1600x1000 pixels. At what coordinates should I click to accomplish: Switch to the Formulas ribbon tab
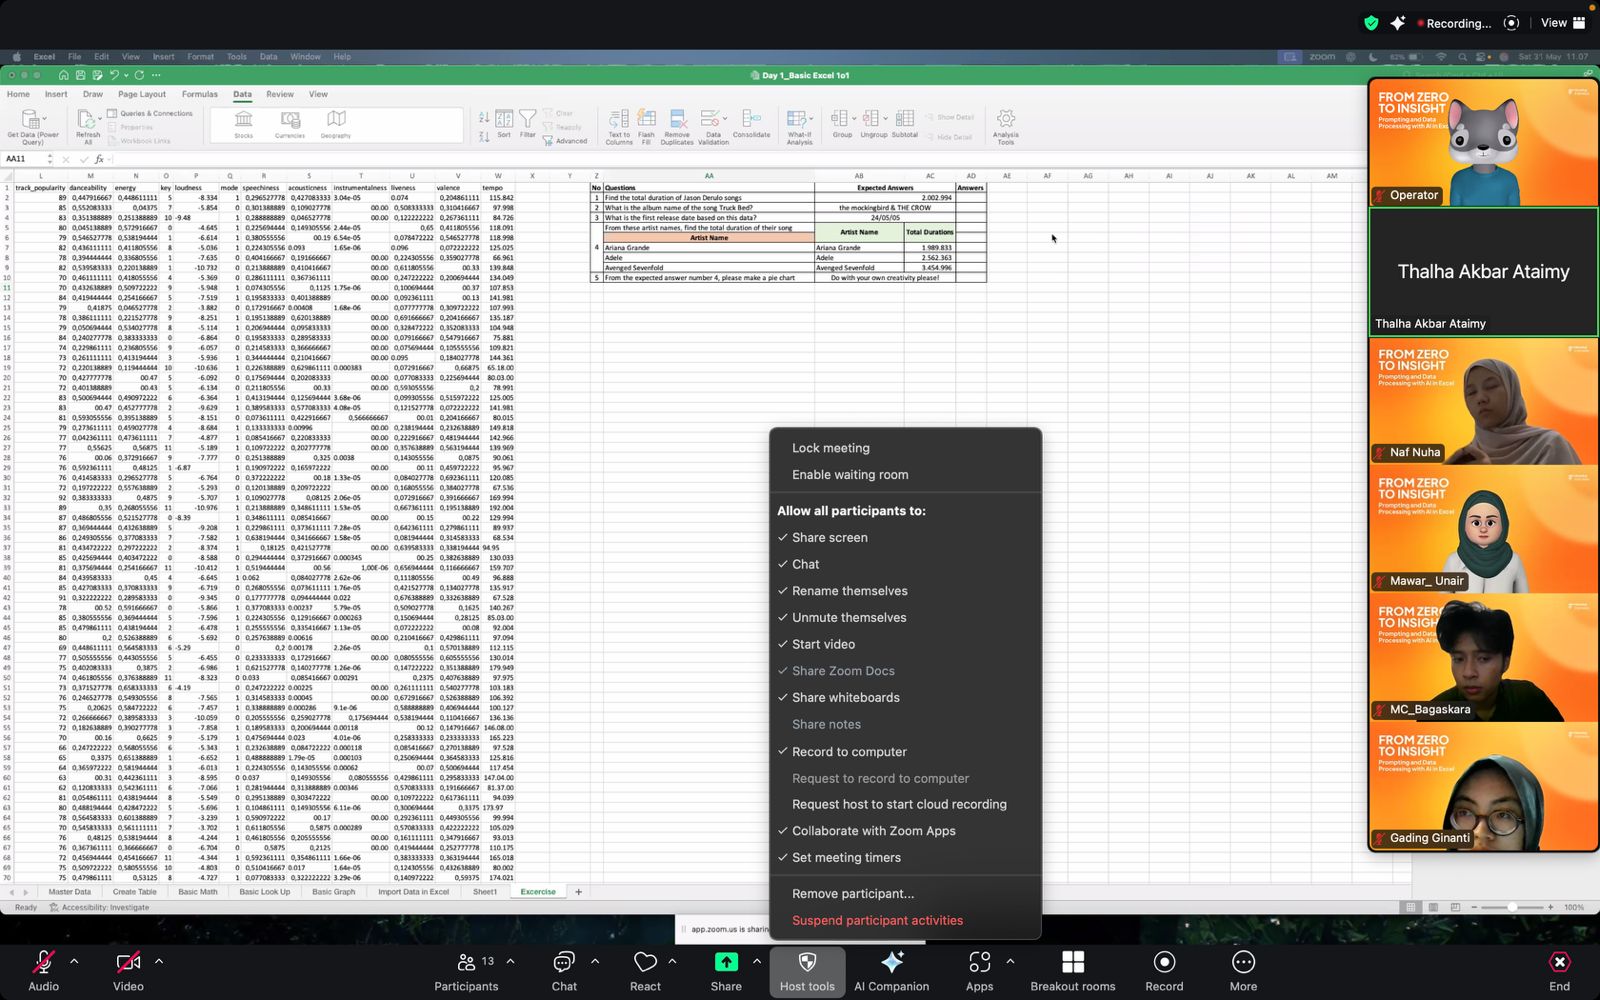[x=200, y=94]
